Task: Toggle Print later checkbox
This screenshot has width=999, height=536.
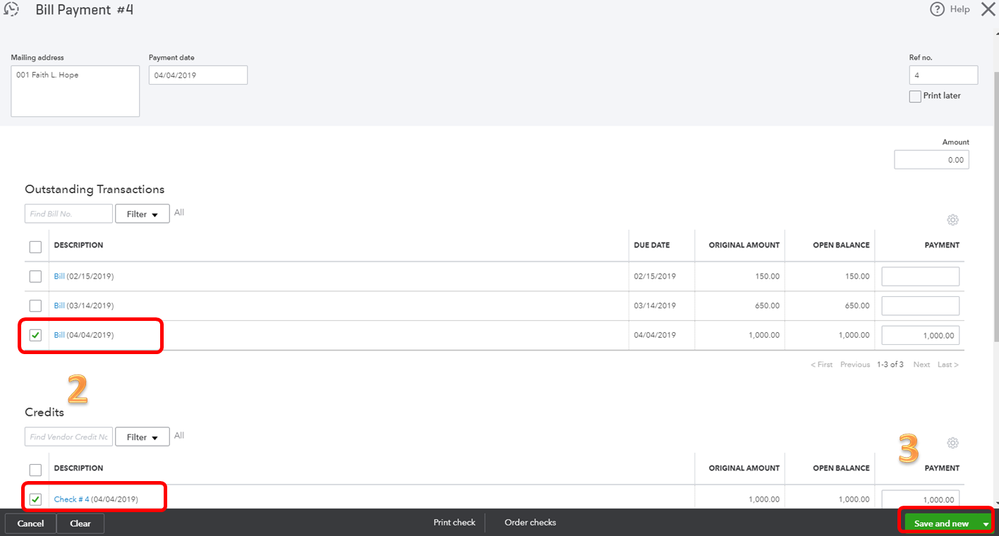Action: click(915, 96)
